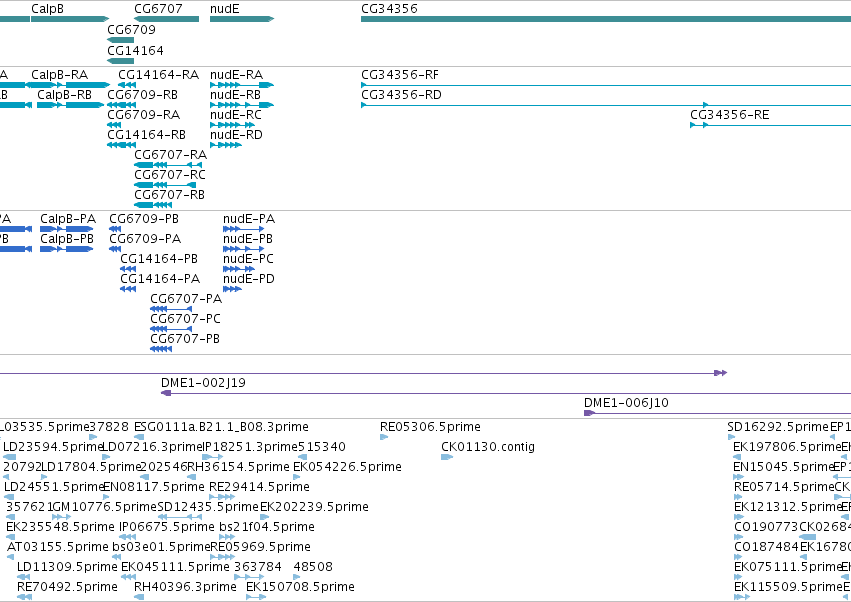Click EST EK115509.5prime

pos(788,587)
